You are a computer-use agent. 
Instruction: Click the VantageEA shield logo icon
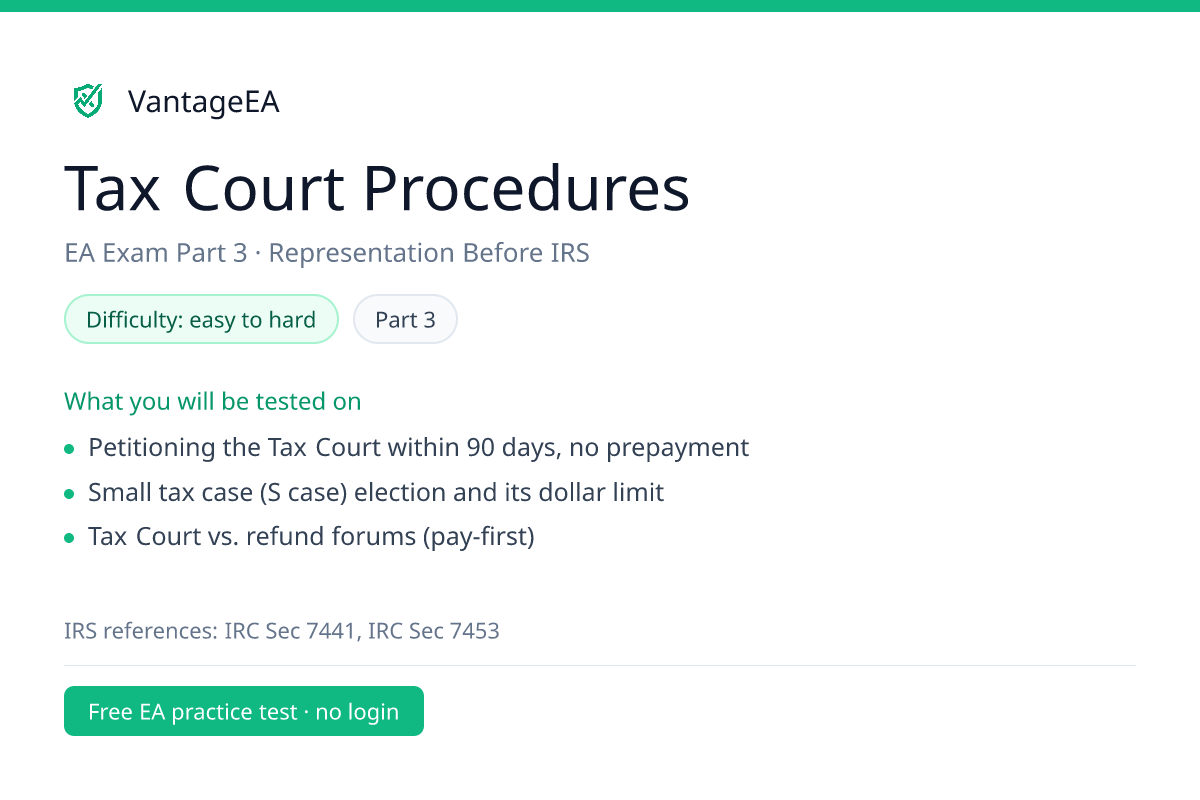(88, 100)
